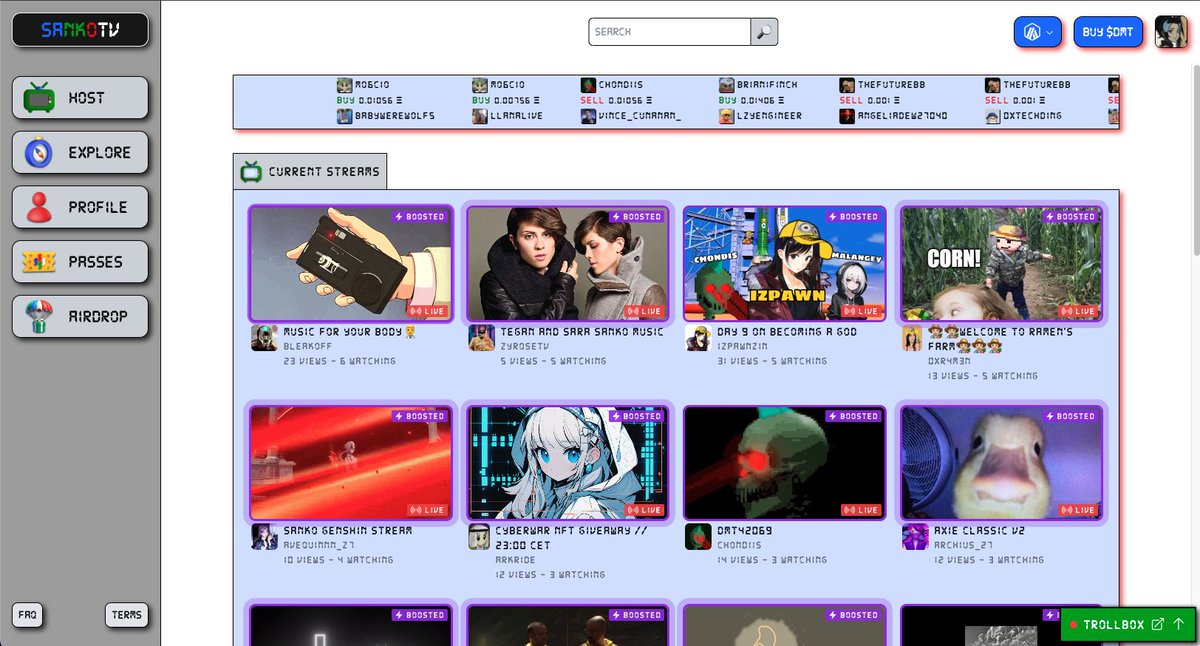Click Angeliadew27040 avatar in the ticker
Image resolution: width=1200 pixels, height=646 pixels.
(848, 116)
